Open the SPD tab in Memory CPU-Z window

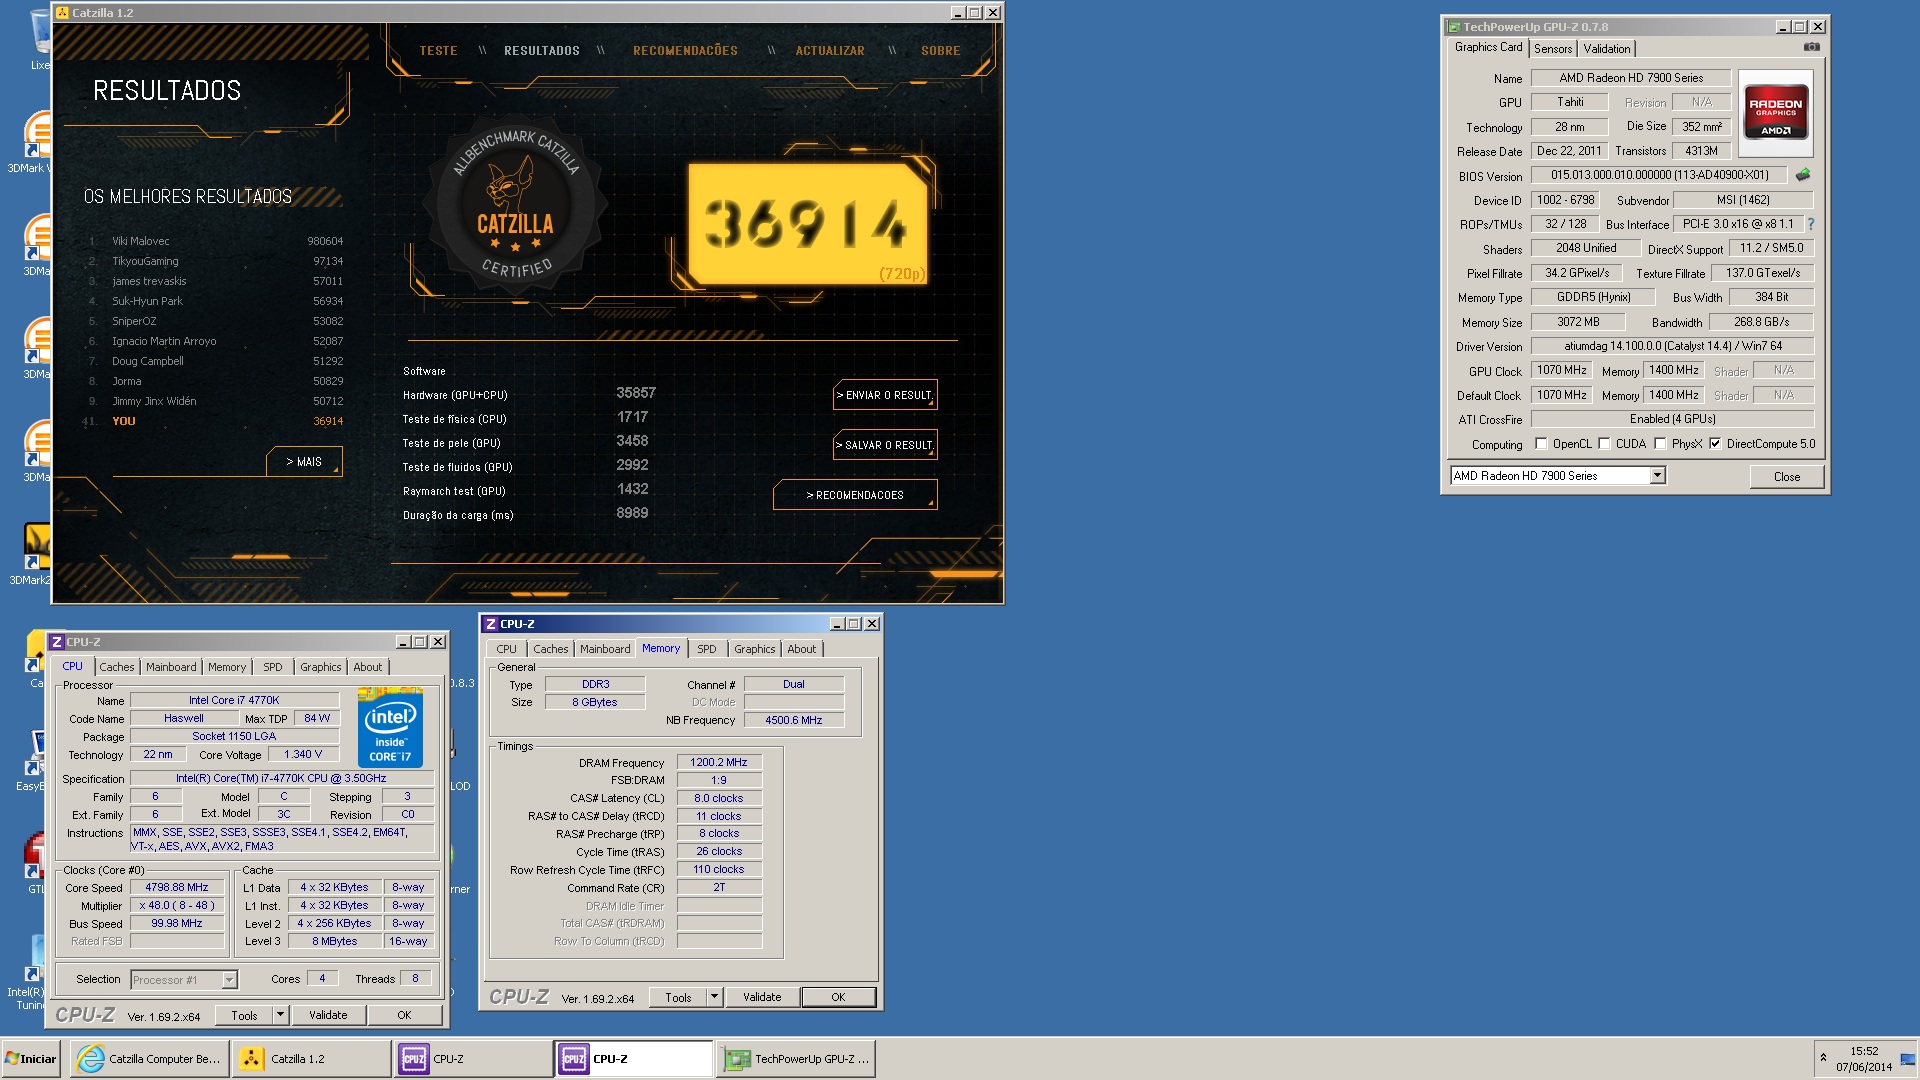(x=706, y=649)
